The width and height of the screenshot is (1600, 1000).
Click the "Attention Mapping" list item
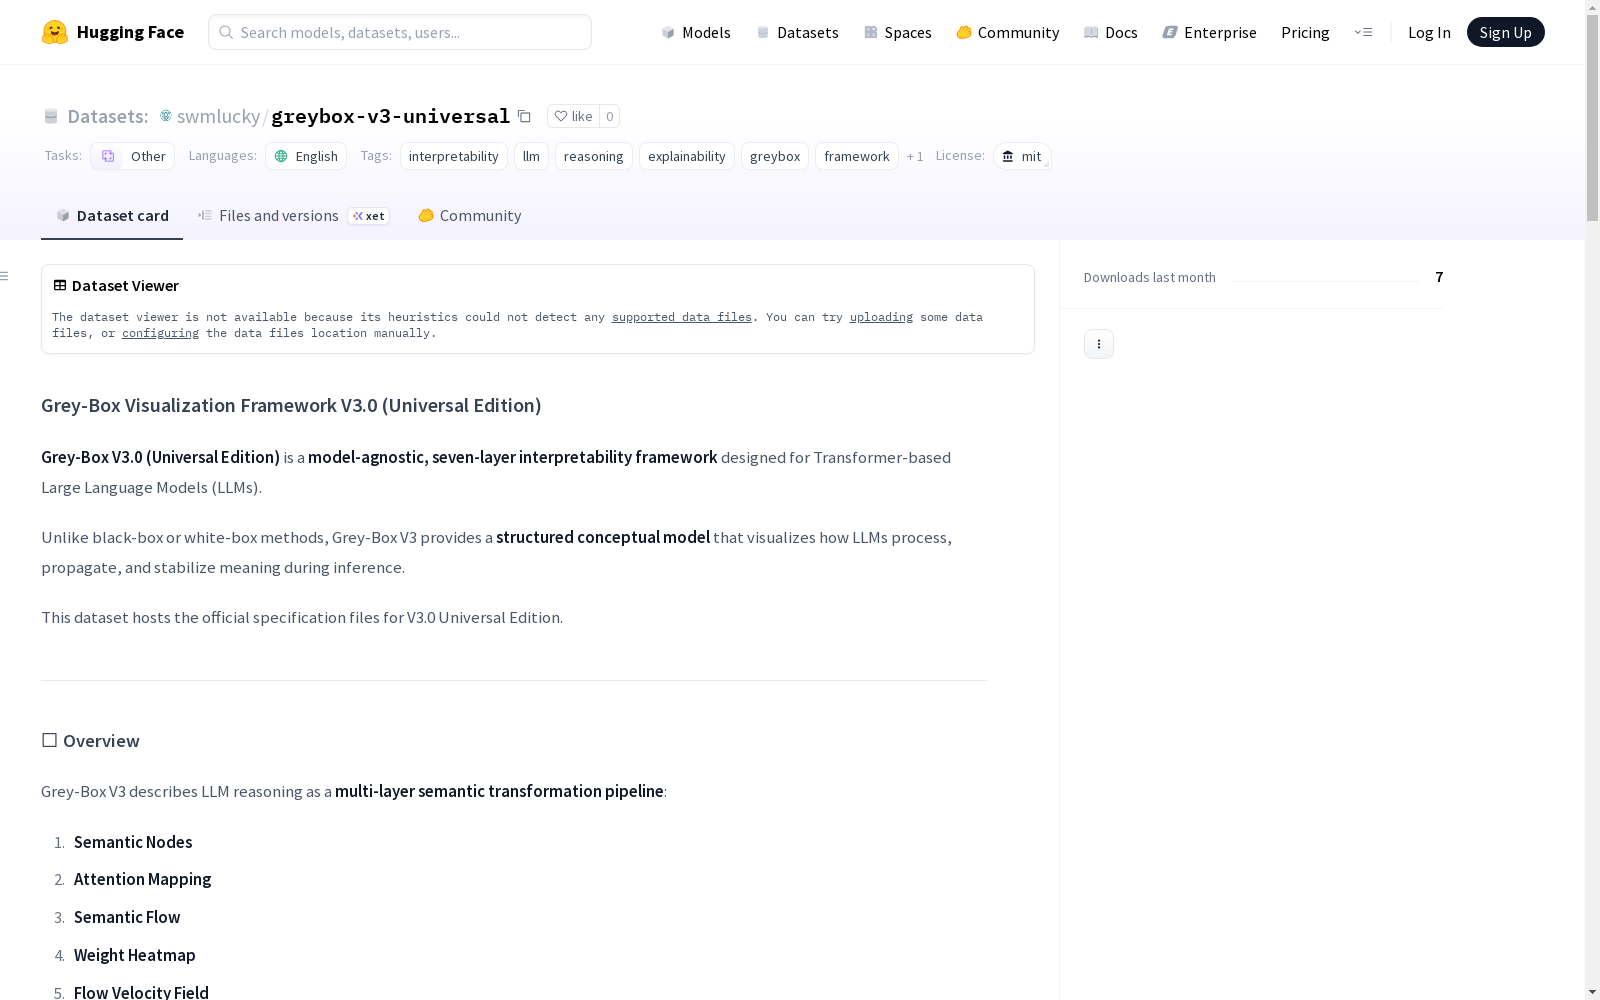coord(143,879)
